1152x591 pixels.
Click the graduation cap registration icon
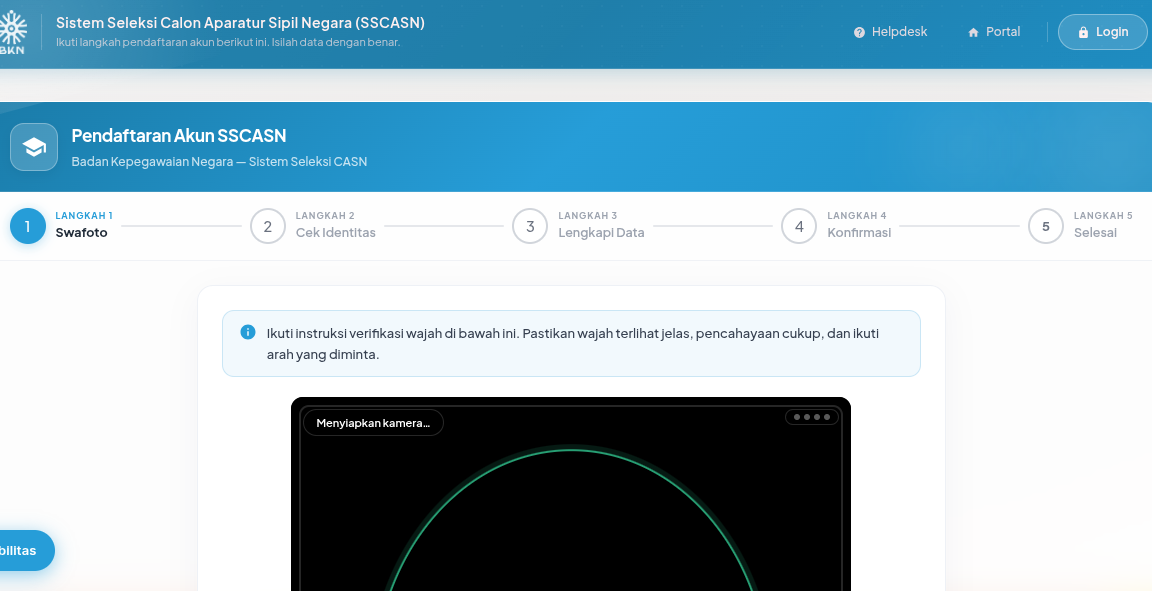coord(34,147)
